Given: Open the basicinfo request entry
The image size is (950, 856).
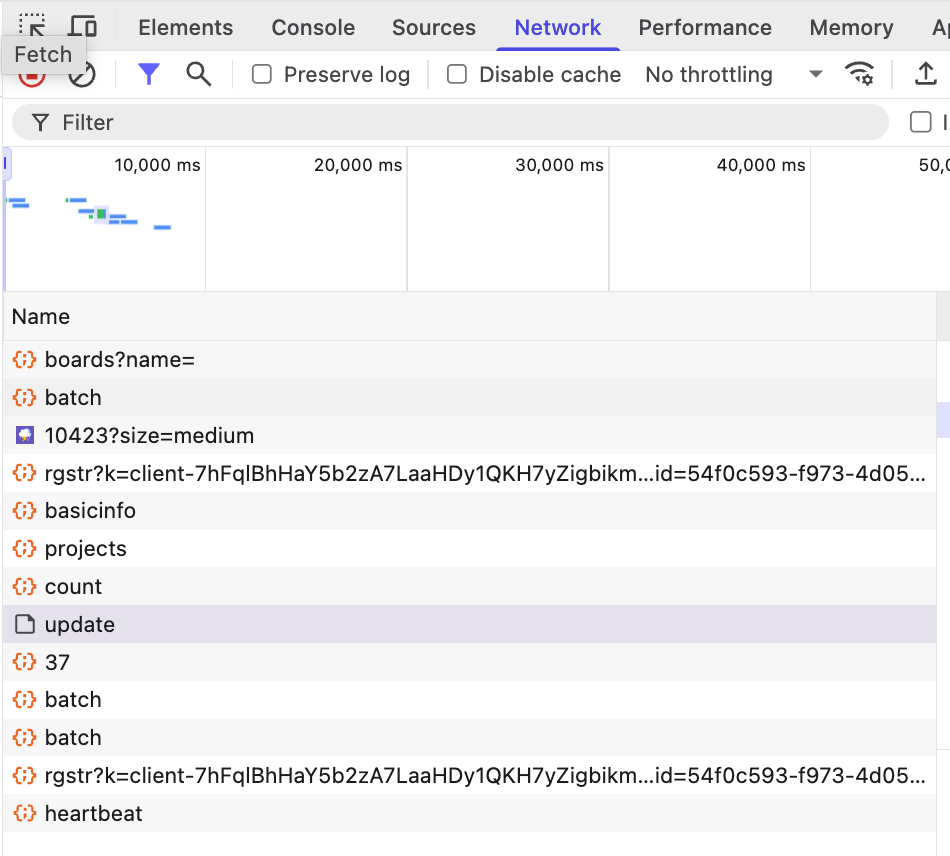Looking at the screenshot, I should (x=91, y=510).
